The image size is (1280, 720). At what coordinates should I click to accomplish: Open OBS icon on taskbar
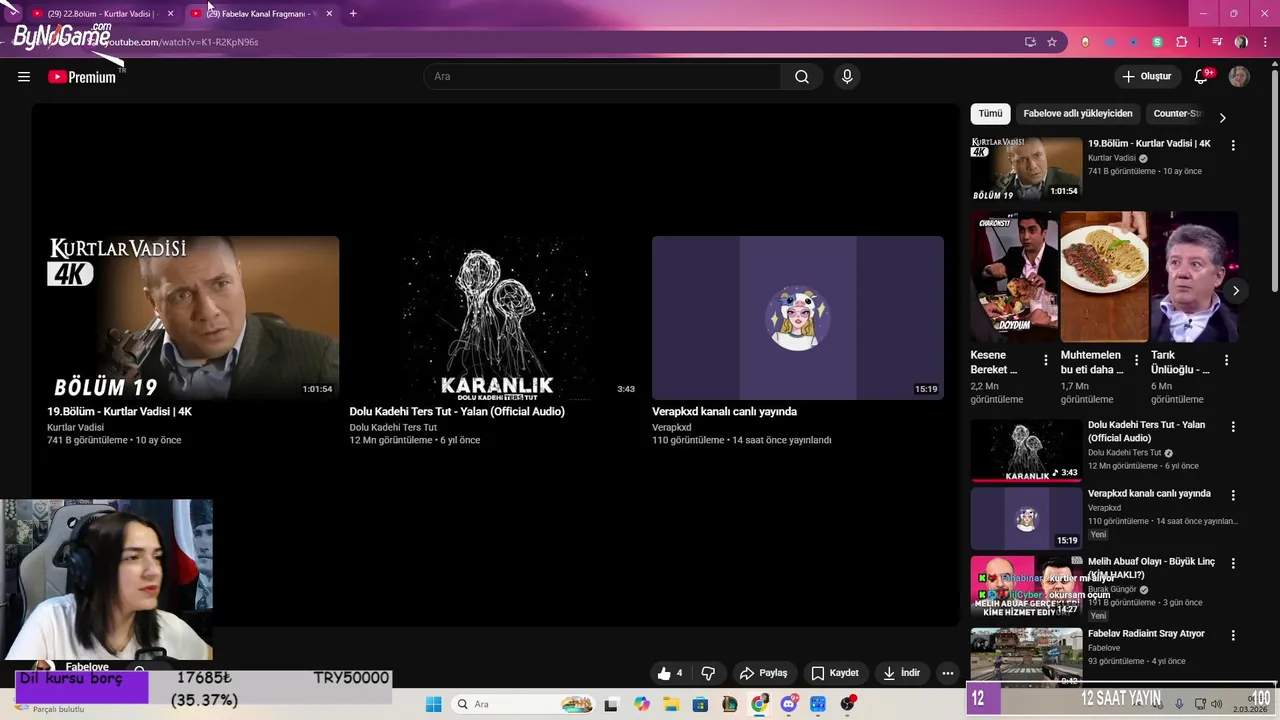point(848,704)
